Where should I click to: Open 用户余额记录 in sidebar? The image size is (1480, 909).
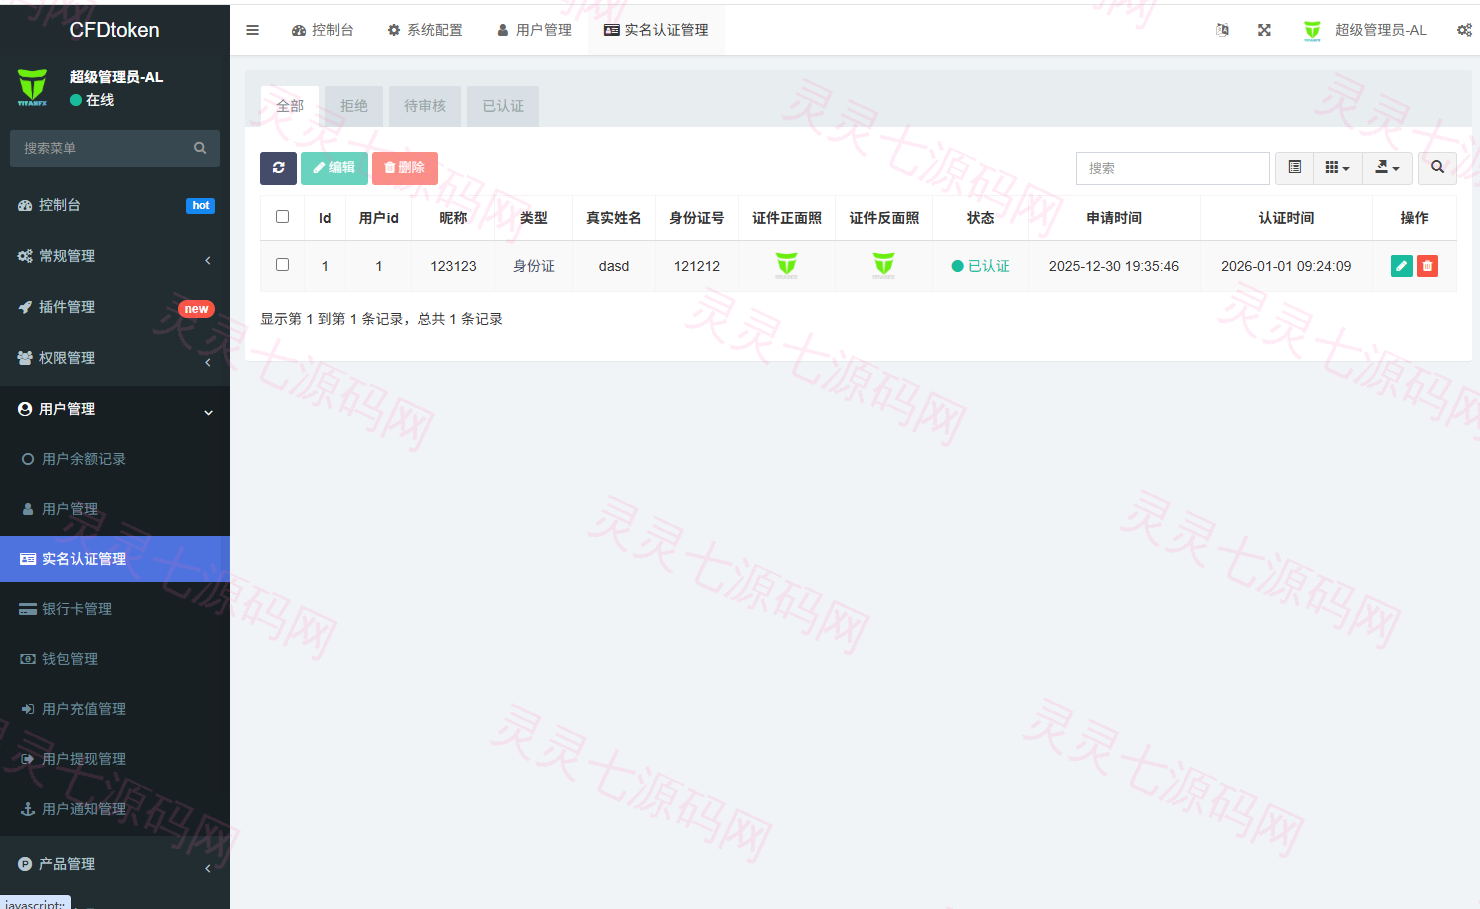coord(115,459)
